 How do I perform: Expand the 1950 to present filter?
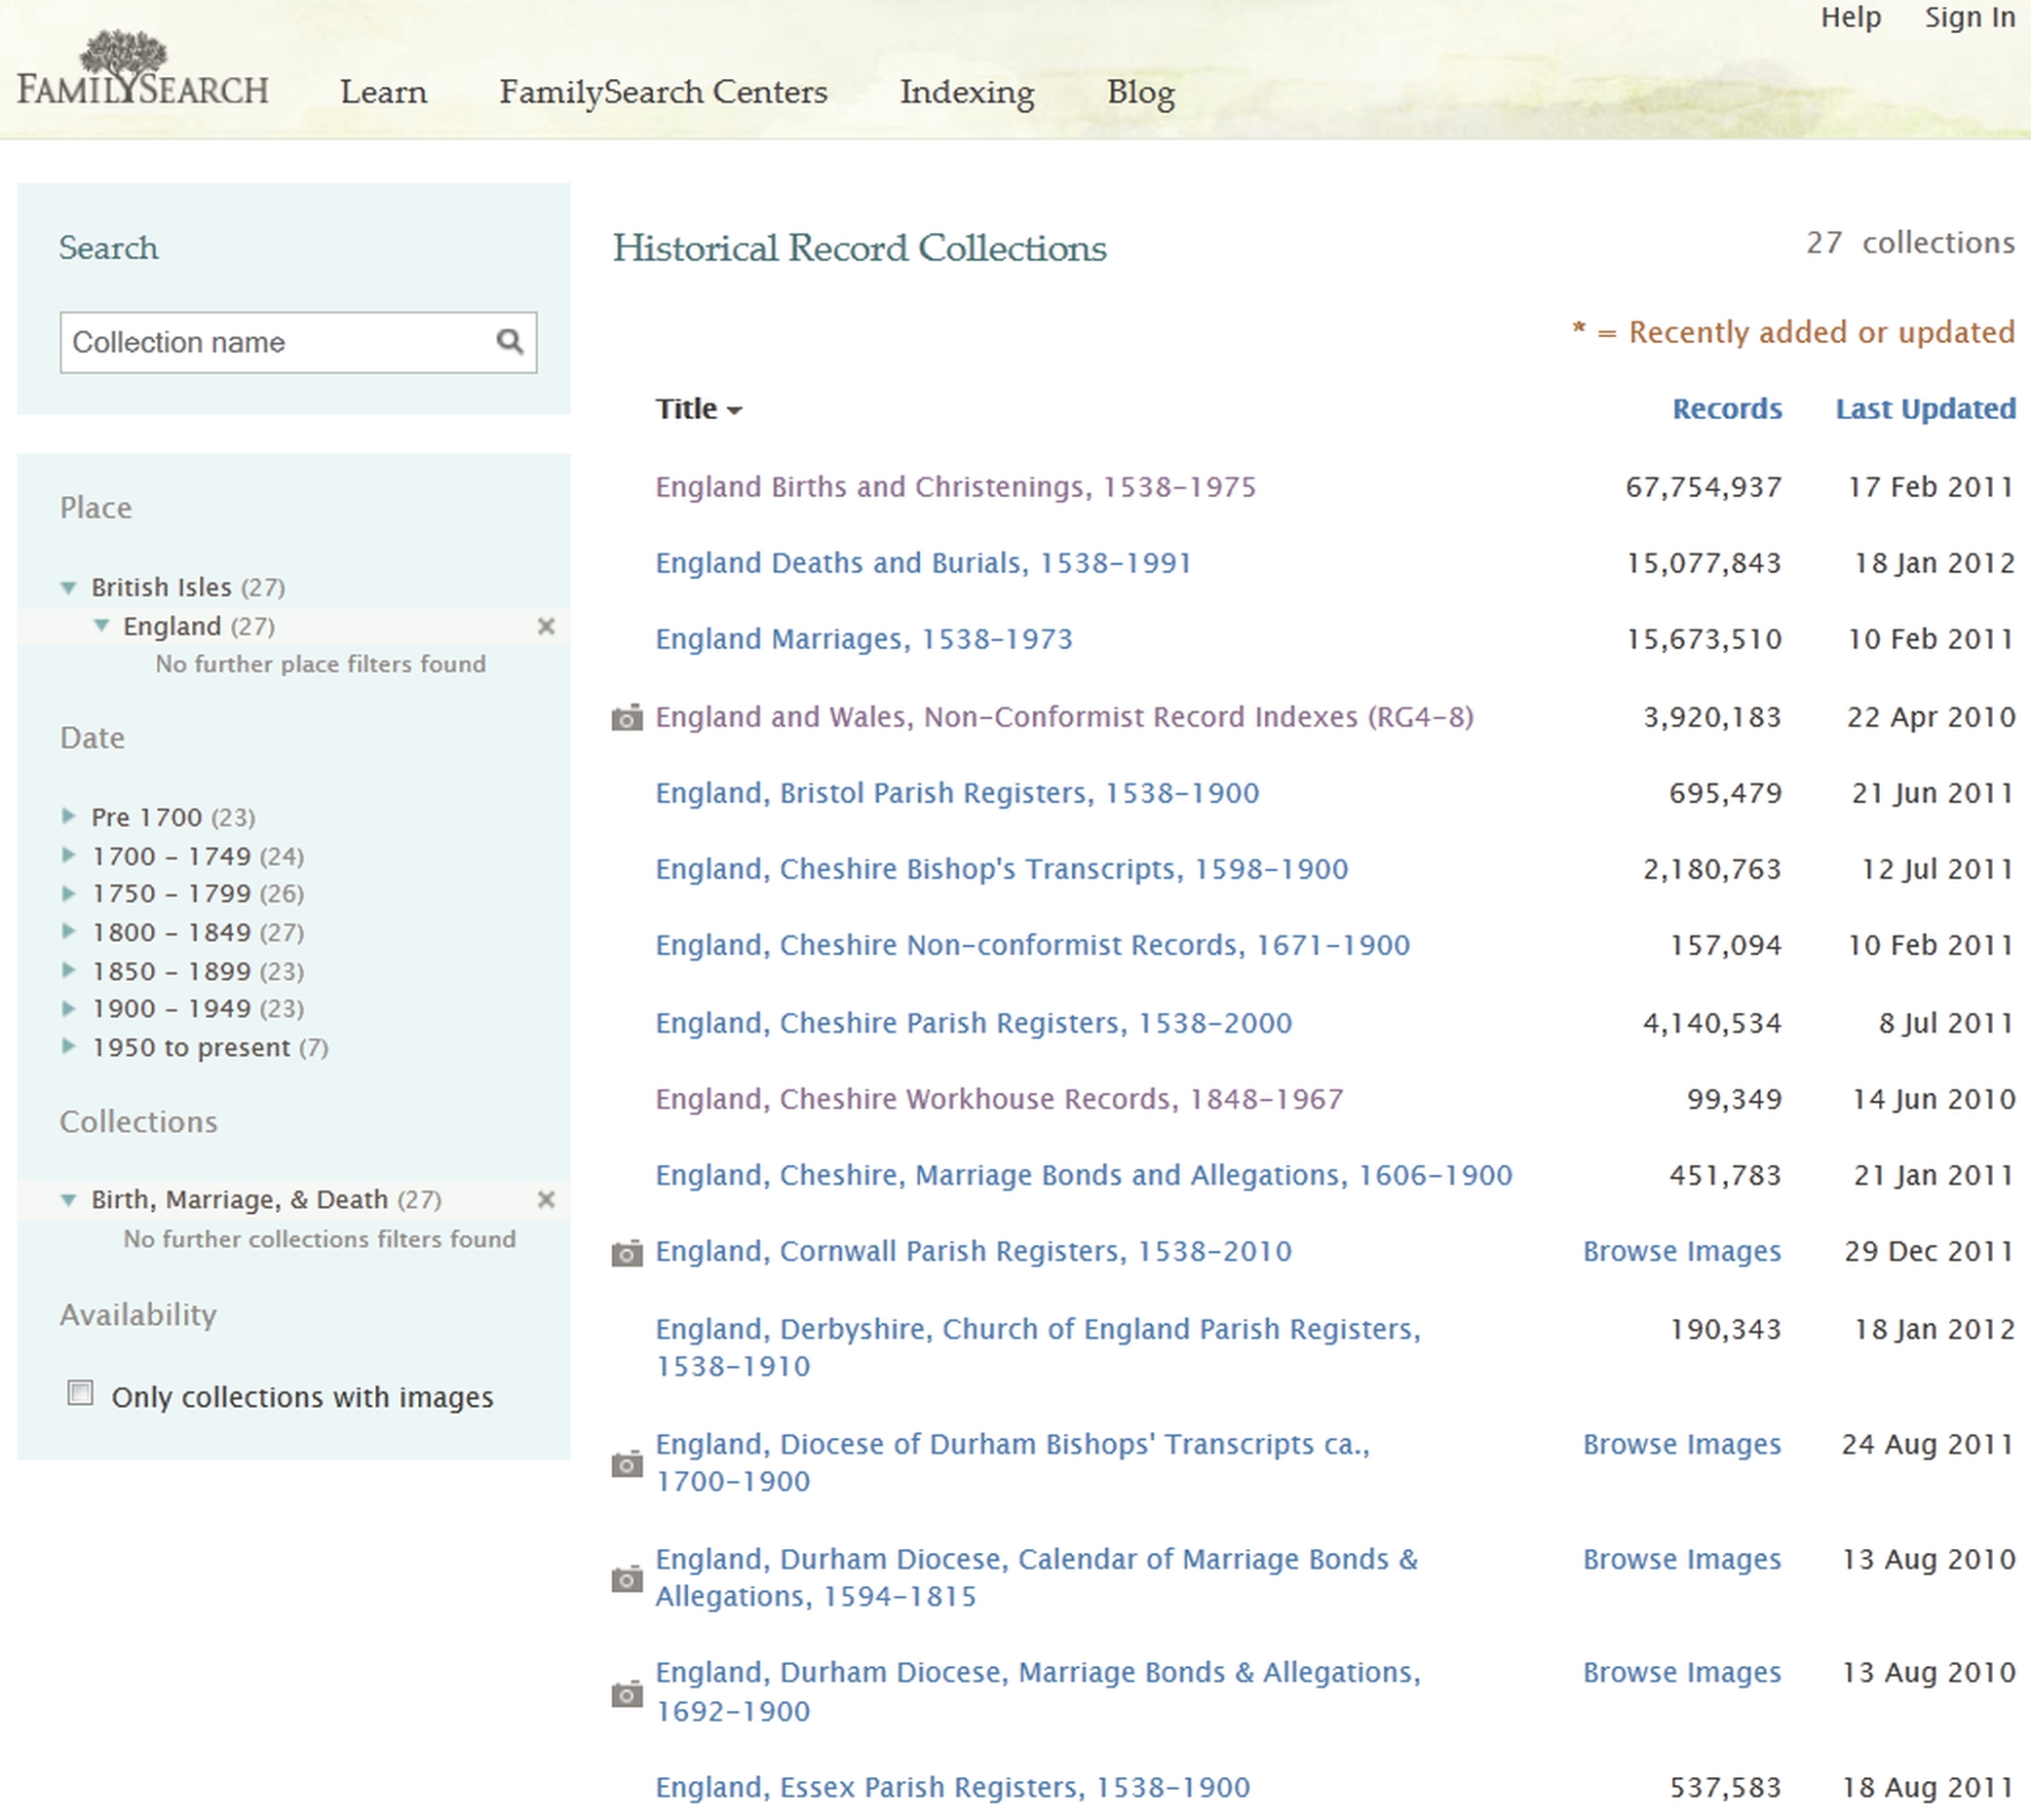(x=68, y=1046)
